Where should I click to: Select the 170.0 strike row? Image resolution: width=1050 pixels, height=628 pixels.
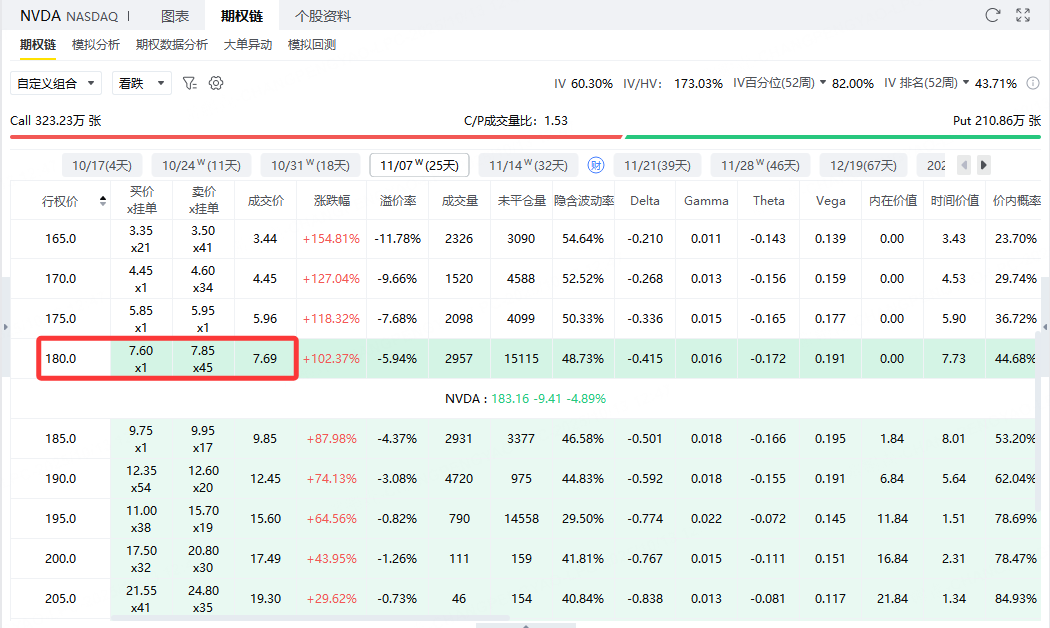(524, 279)
